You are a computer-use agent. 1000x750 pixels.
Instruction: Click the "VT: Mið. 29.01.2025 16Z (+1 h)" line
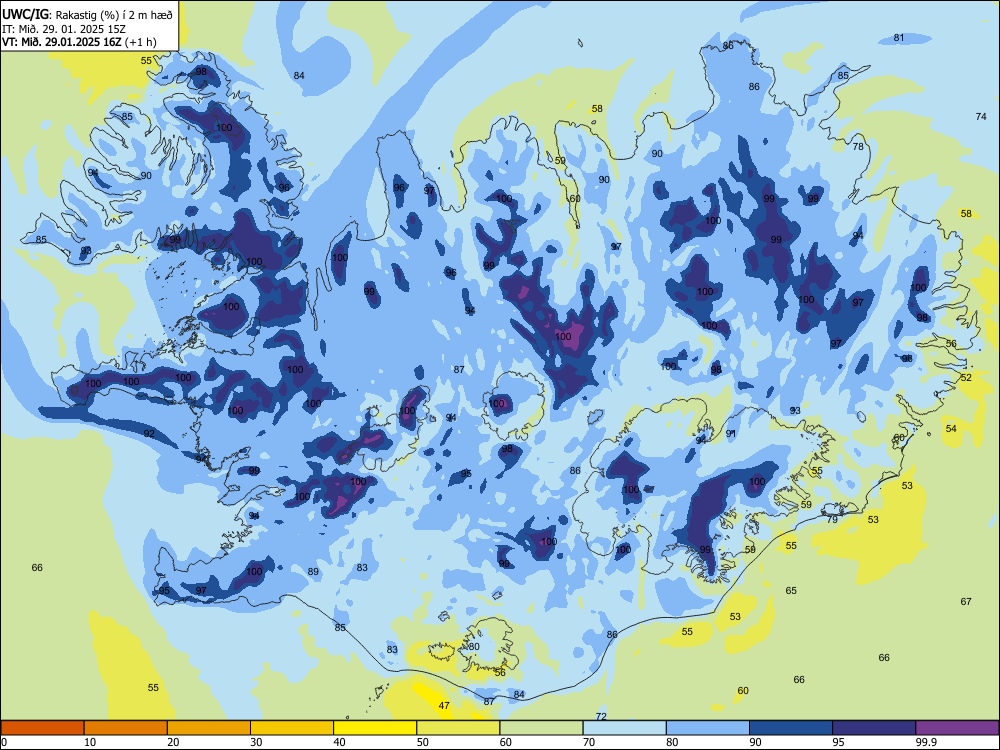79,42
